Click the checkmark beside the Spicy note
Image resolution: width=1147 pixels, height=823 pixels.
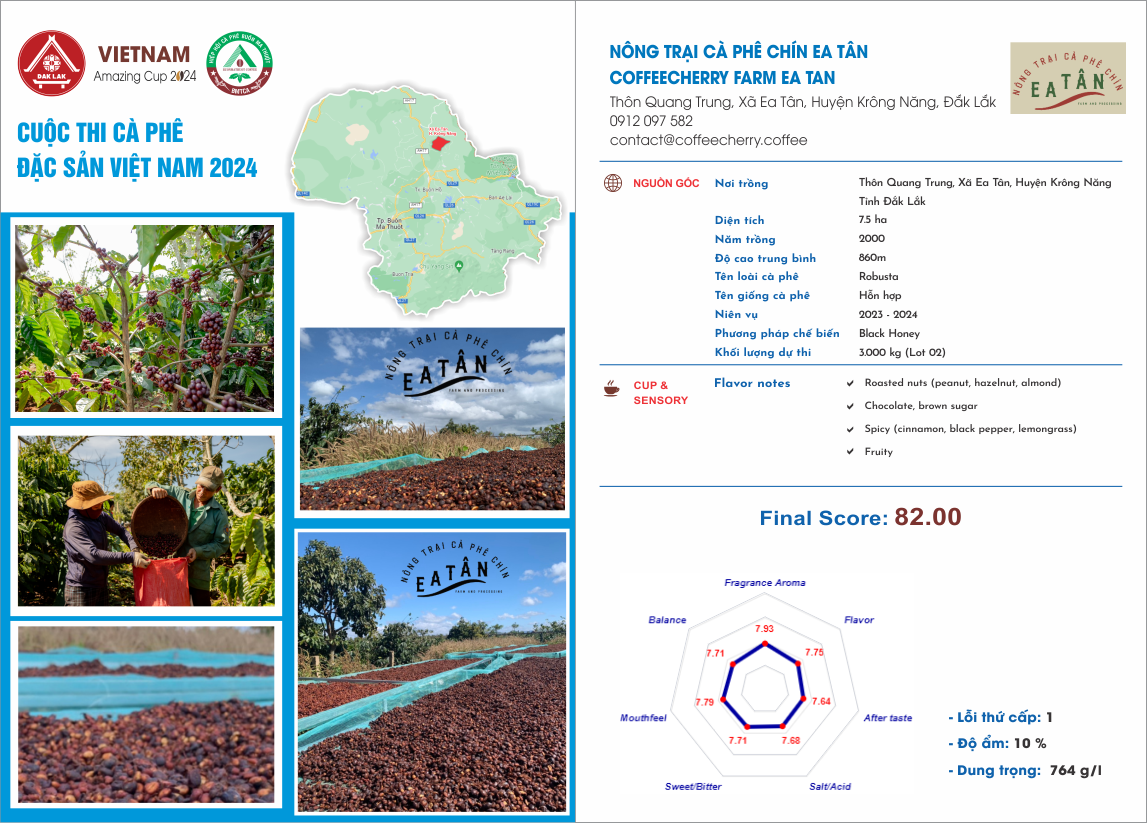(850, 429)
